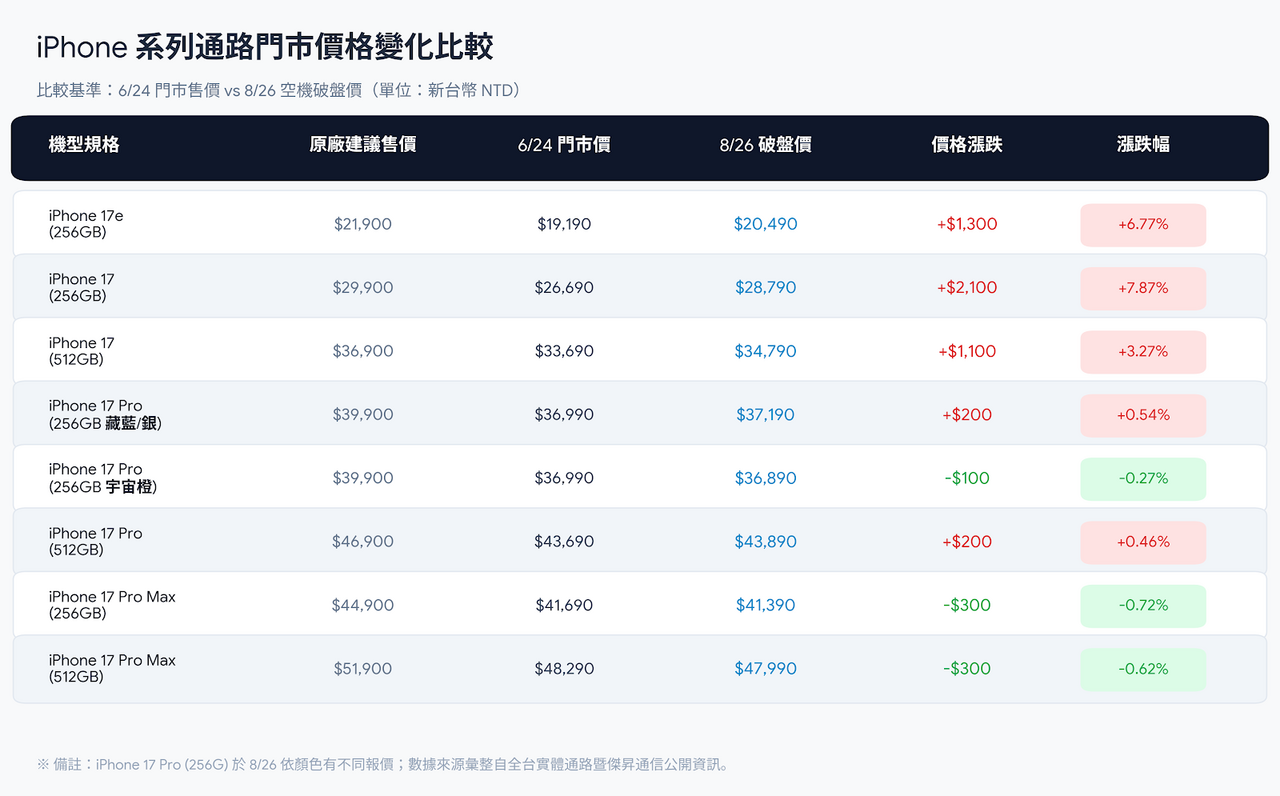Click the $34,790 price in blue
The width and height of the screenshot is (1280, 796).
(765, 351)
